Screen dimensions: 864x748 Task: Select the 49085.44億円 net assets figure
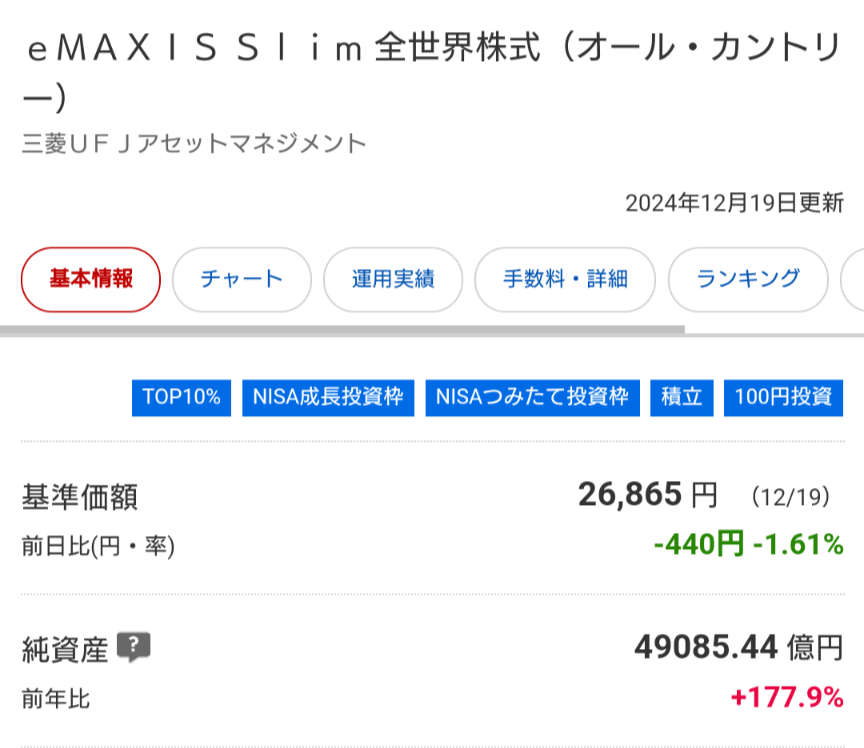(738, 648)
